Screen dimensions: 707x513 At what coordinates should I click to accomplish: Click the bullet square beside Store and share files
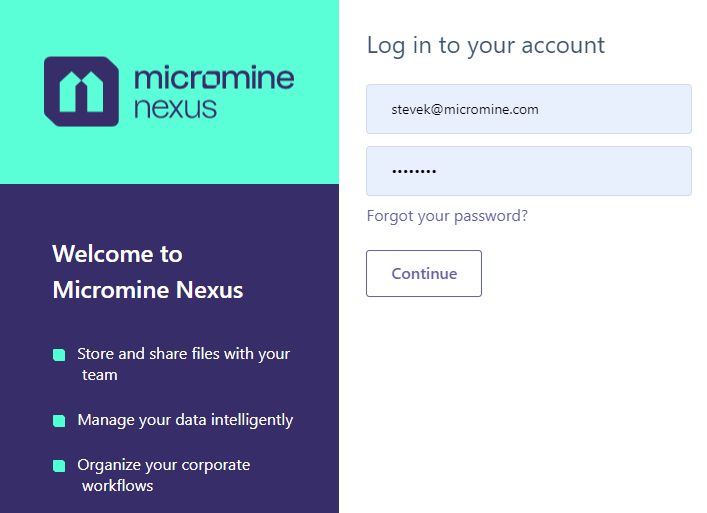(59, 355)
